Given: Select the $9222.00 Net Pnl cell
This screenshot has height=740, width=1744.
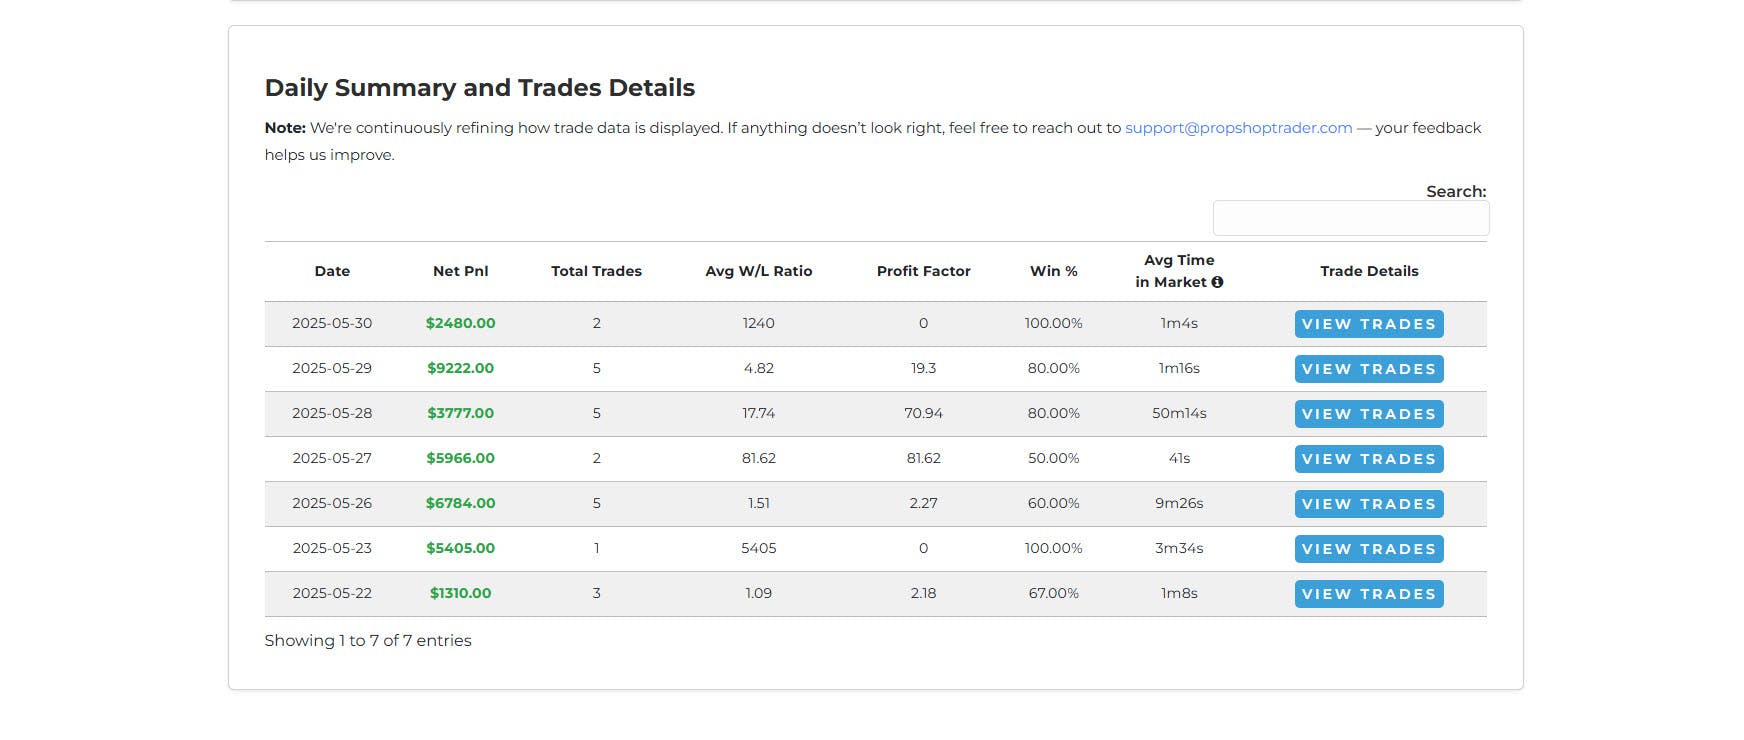Looking at the screenshot, I should [x=461, y=368].
